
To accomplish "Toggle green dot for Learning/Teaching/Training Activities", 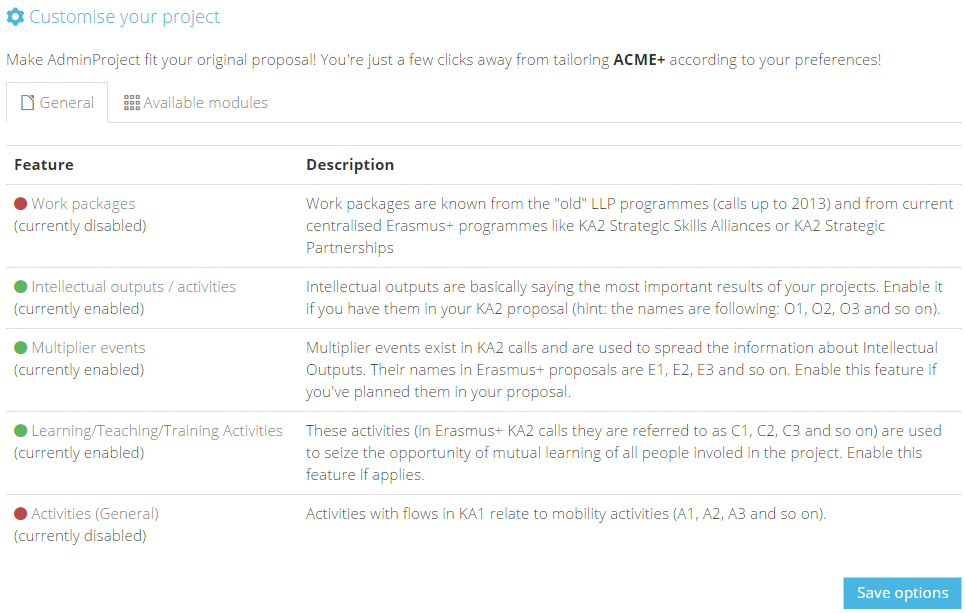I will click(20, 431).
